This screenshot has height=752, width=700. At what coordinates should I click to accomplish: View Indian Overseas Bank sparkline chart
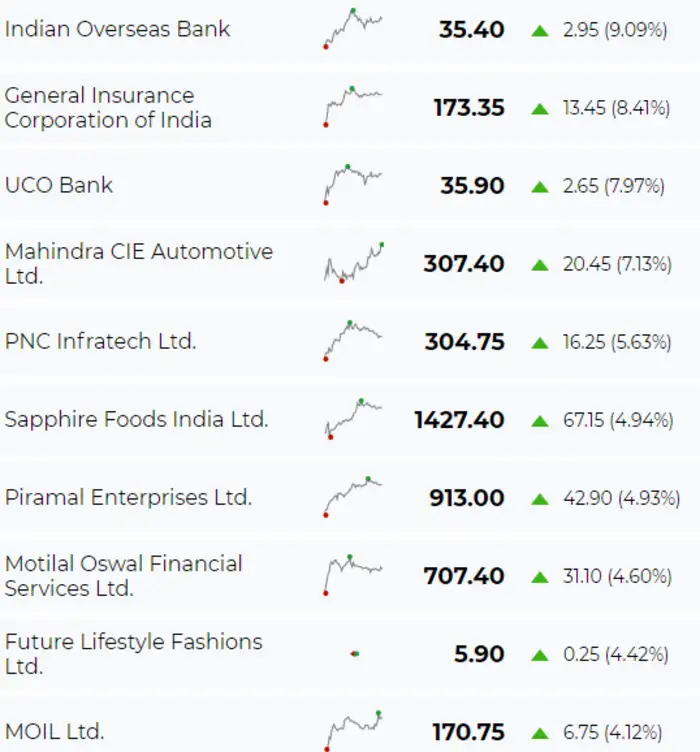point(353,28)
